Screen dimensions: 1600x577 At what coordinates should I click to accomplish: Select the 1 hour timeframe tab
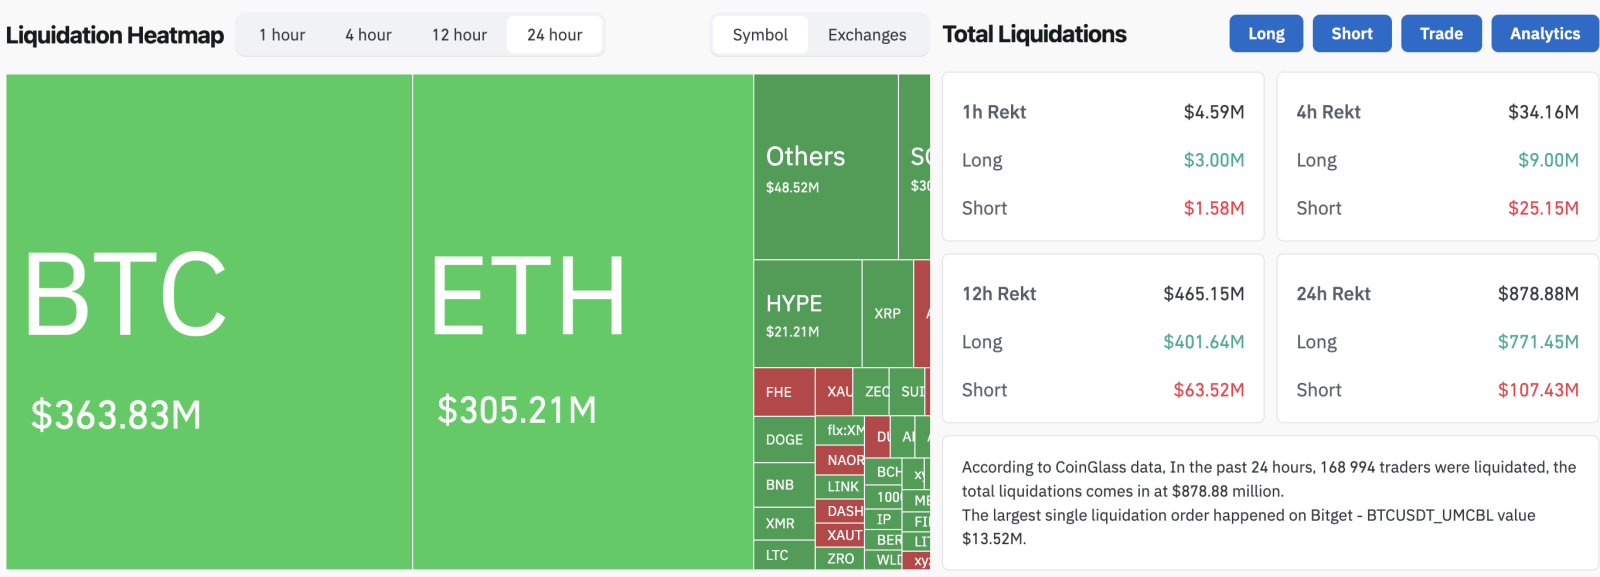coord(282,35)
